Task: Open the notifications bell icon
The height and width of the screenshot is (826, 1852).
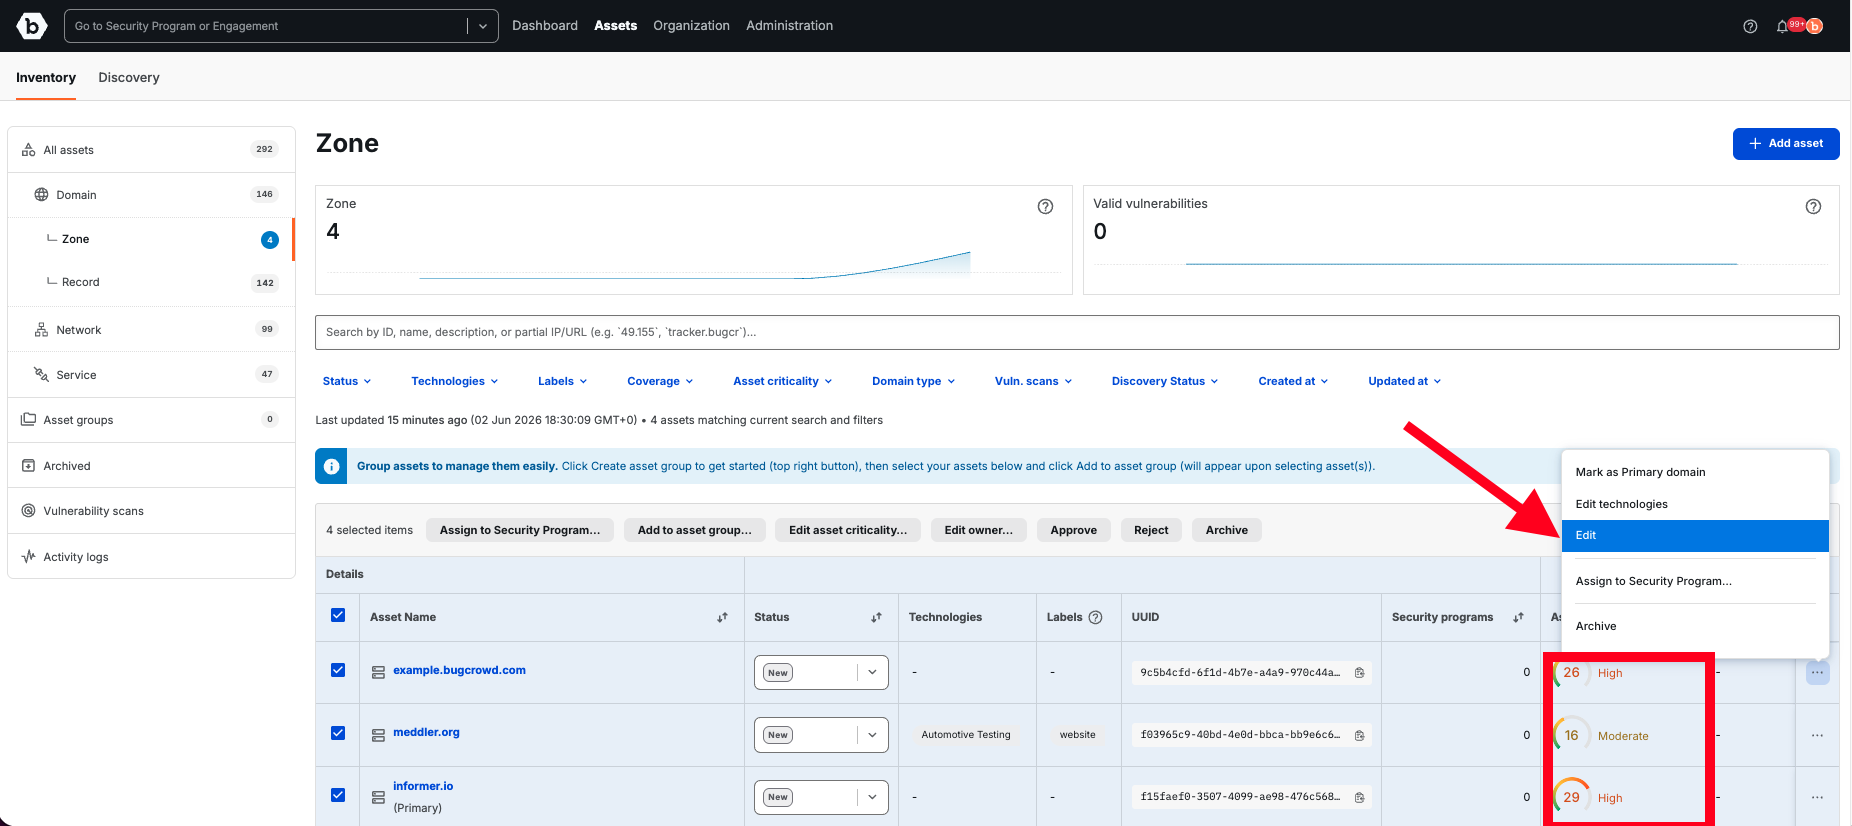Action: click(x=1782, y=26)
